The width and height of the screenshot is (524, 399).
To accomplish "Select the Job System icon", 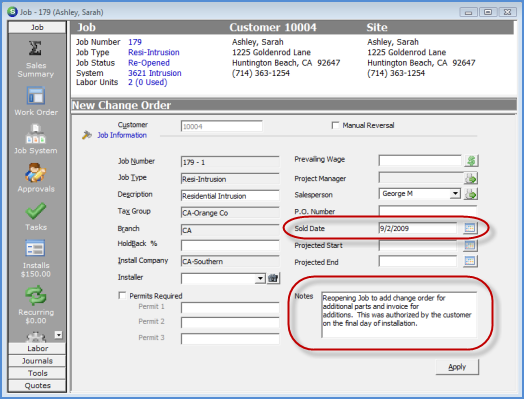I will pyautogui.click(x=36, y=134).
